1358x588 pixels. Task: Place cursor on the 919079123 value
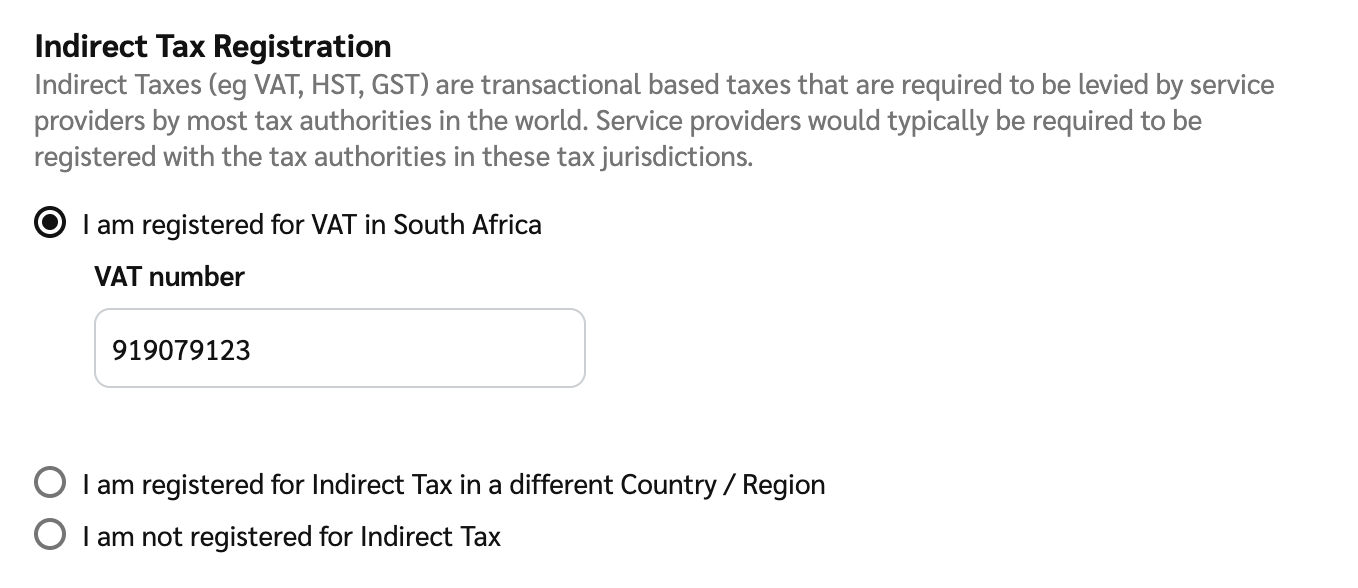click(x=181, y=350)
